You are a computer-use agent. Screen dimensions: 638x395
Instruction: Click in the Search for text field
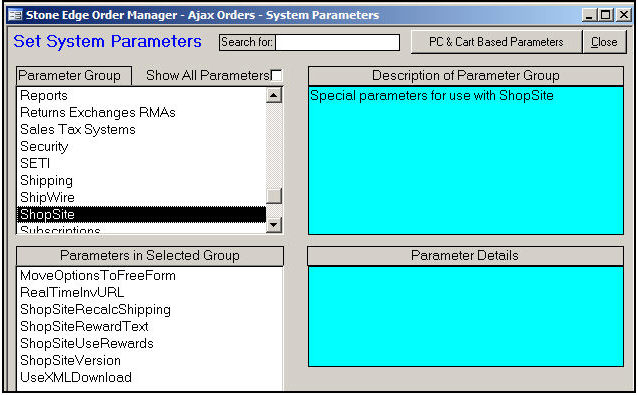pyautogui.click(x=337, y=42)
